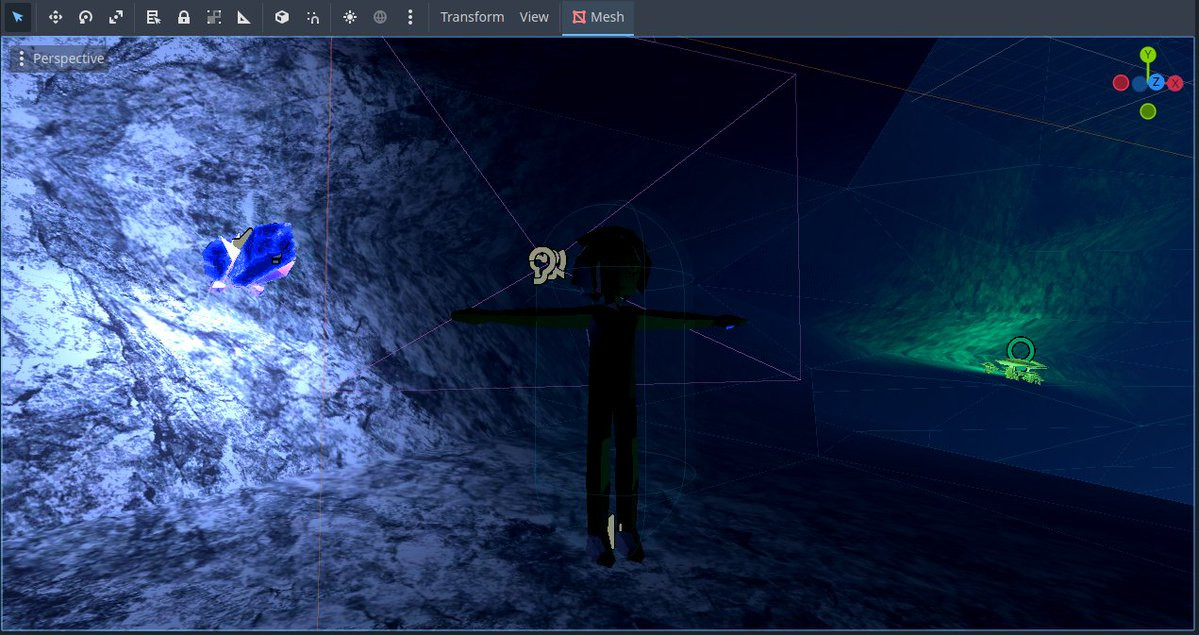Open sun and environment settings dots menu
Image resolution: width=1199 pixels, height=635 pixels.
410,17
